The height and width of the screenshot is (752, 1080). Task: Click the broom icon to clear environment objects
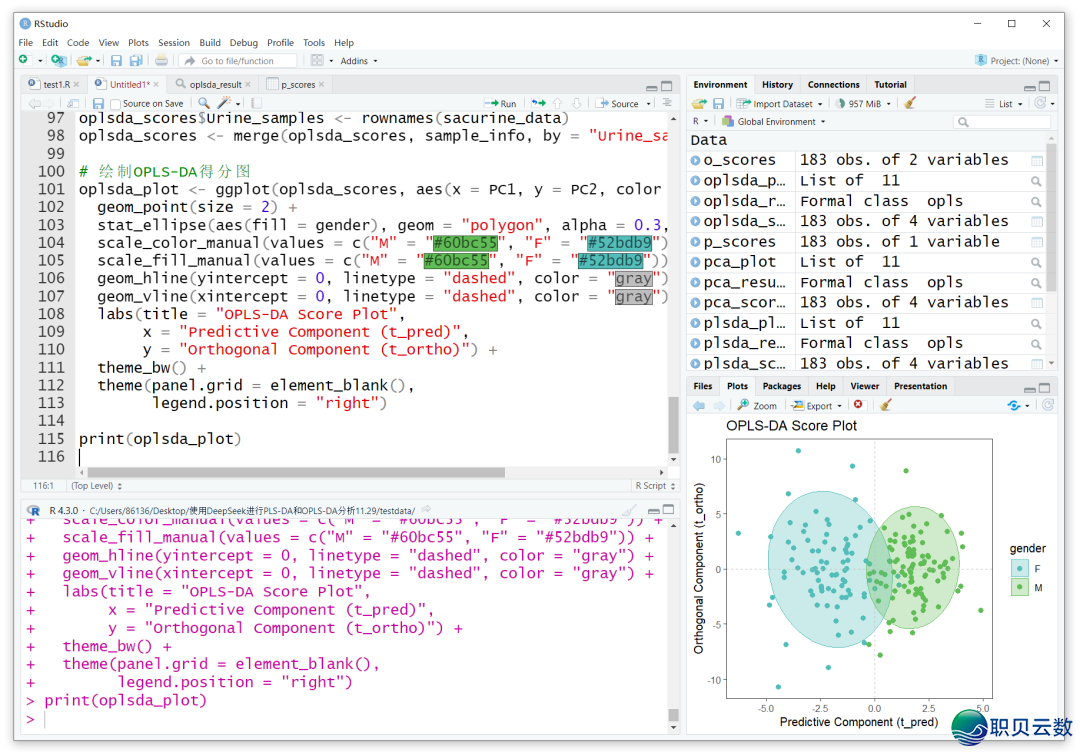coord(909,103)
